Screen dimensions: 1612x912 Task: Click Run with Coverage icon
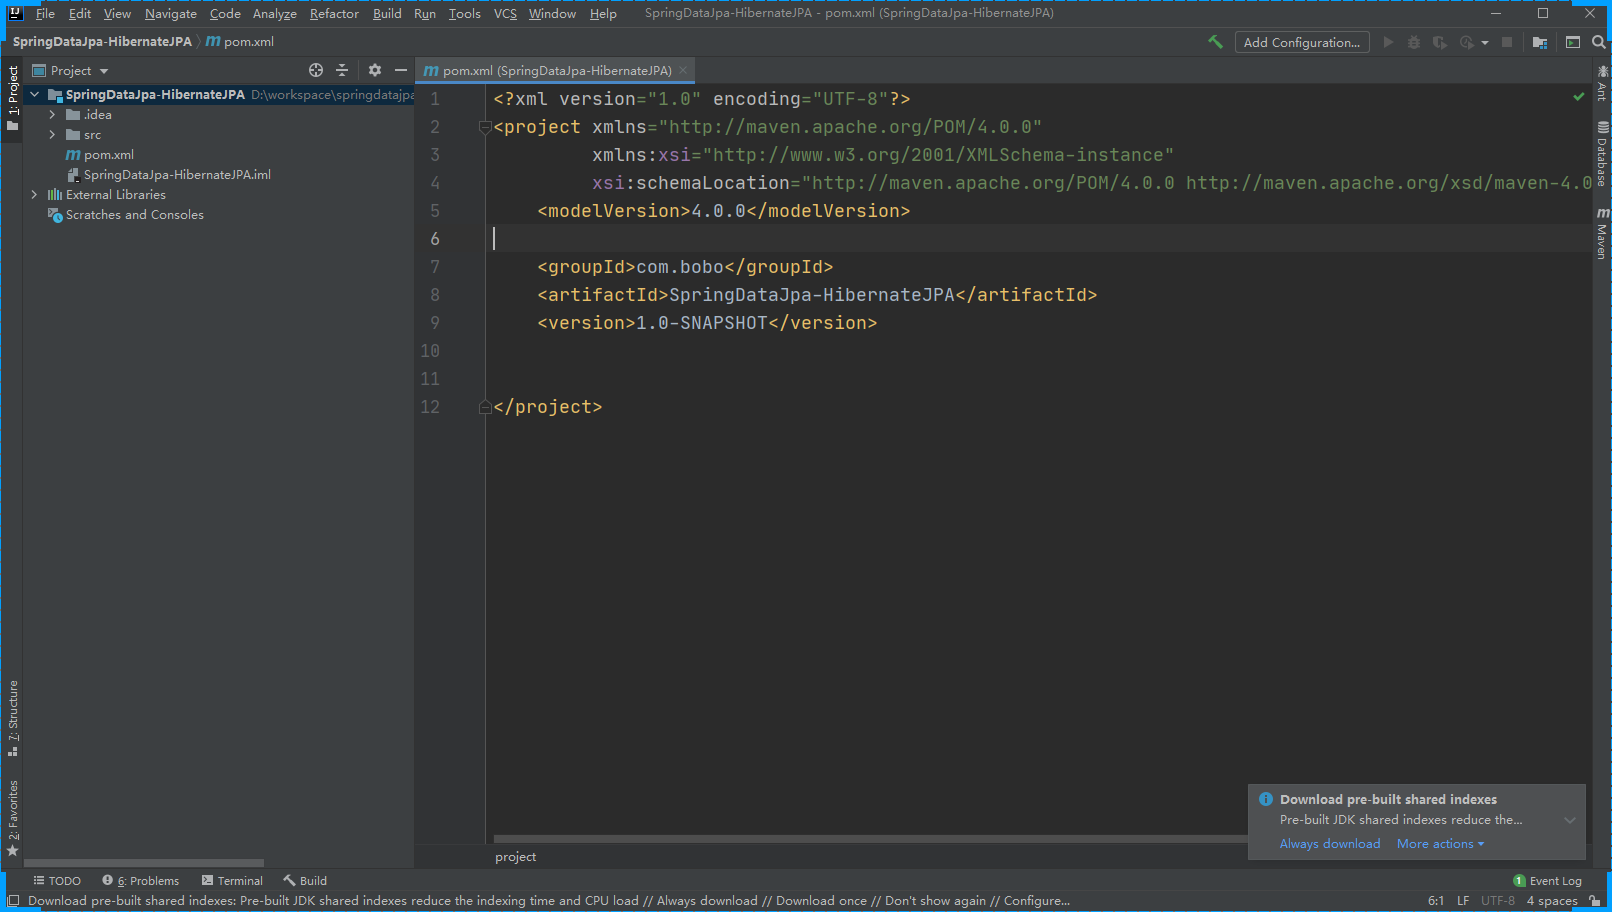click(1440, 42)
